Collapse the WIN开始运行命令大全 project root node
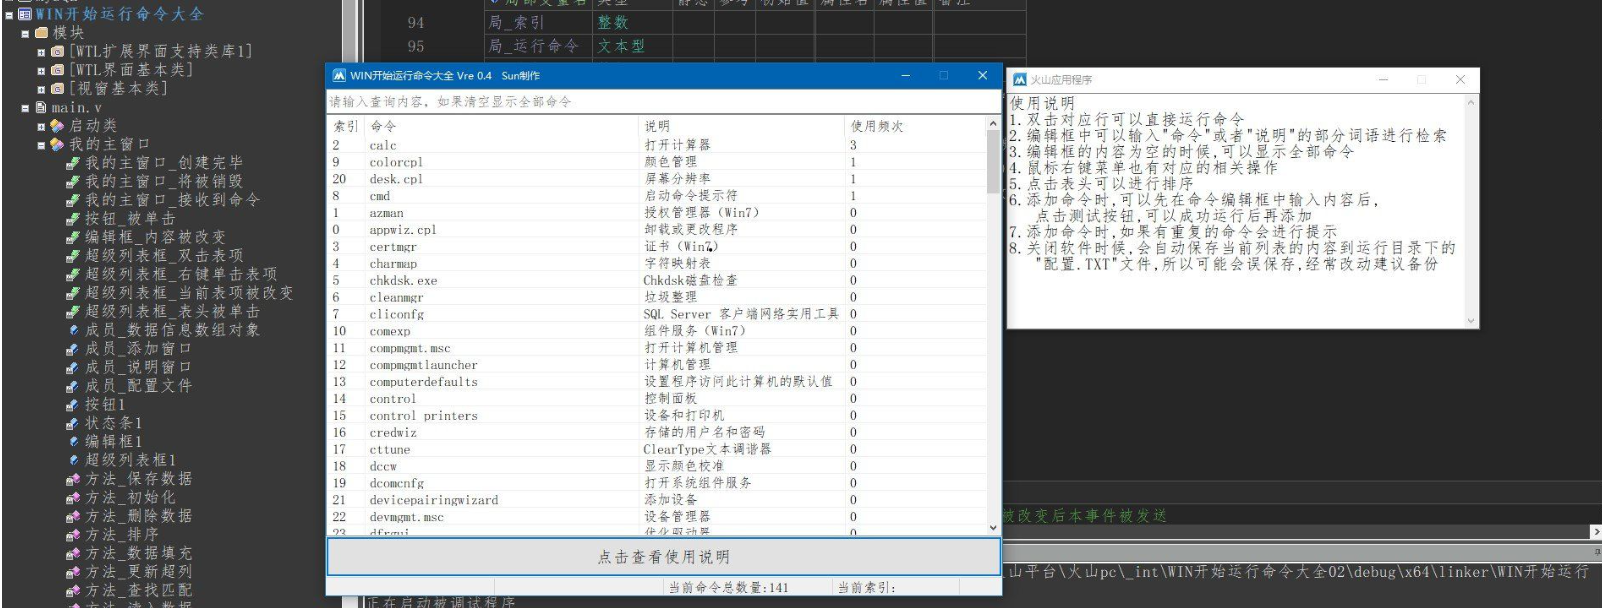1602x608 pixels. click(9, 14)
